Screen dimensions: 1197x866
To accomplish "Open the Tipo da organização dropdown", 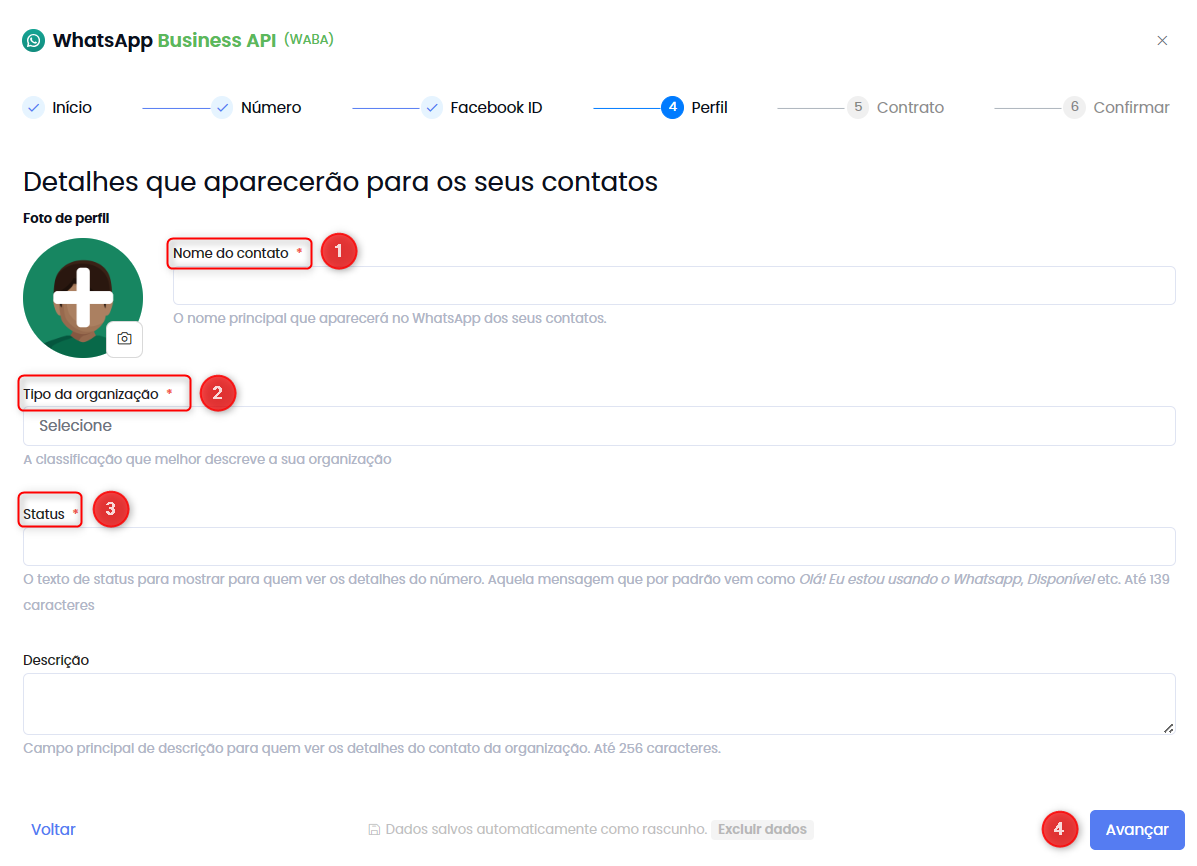I will [x=598, y=426].
